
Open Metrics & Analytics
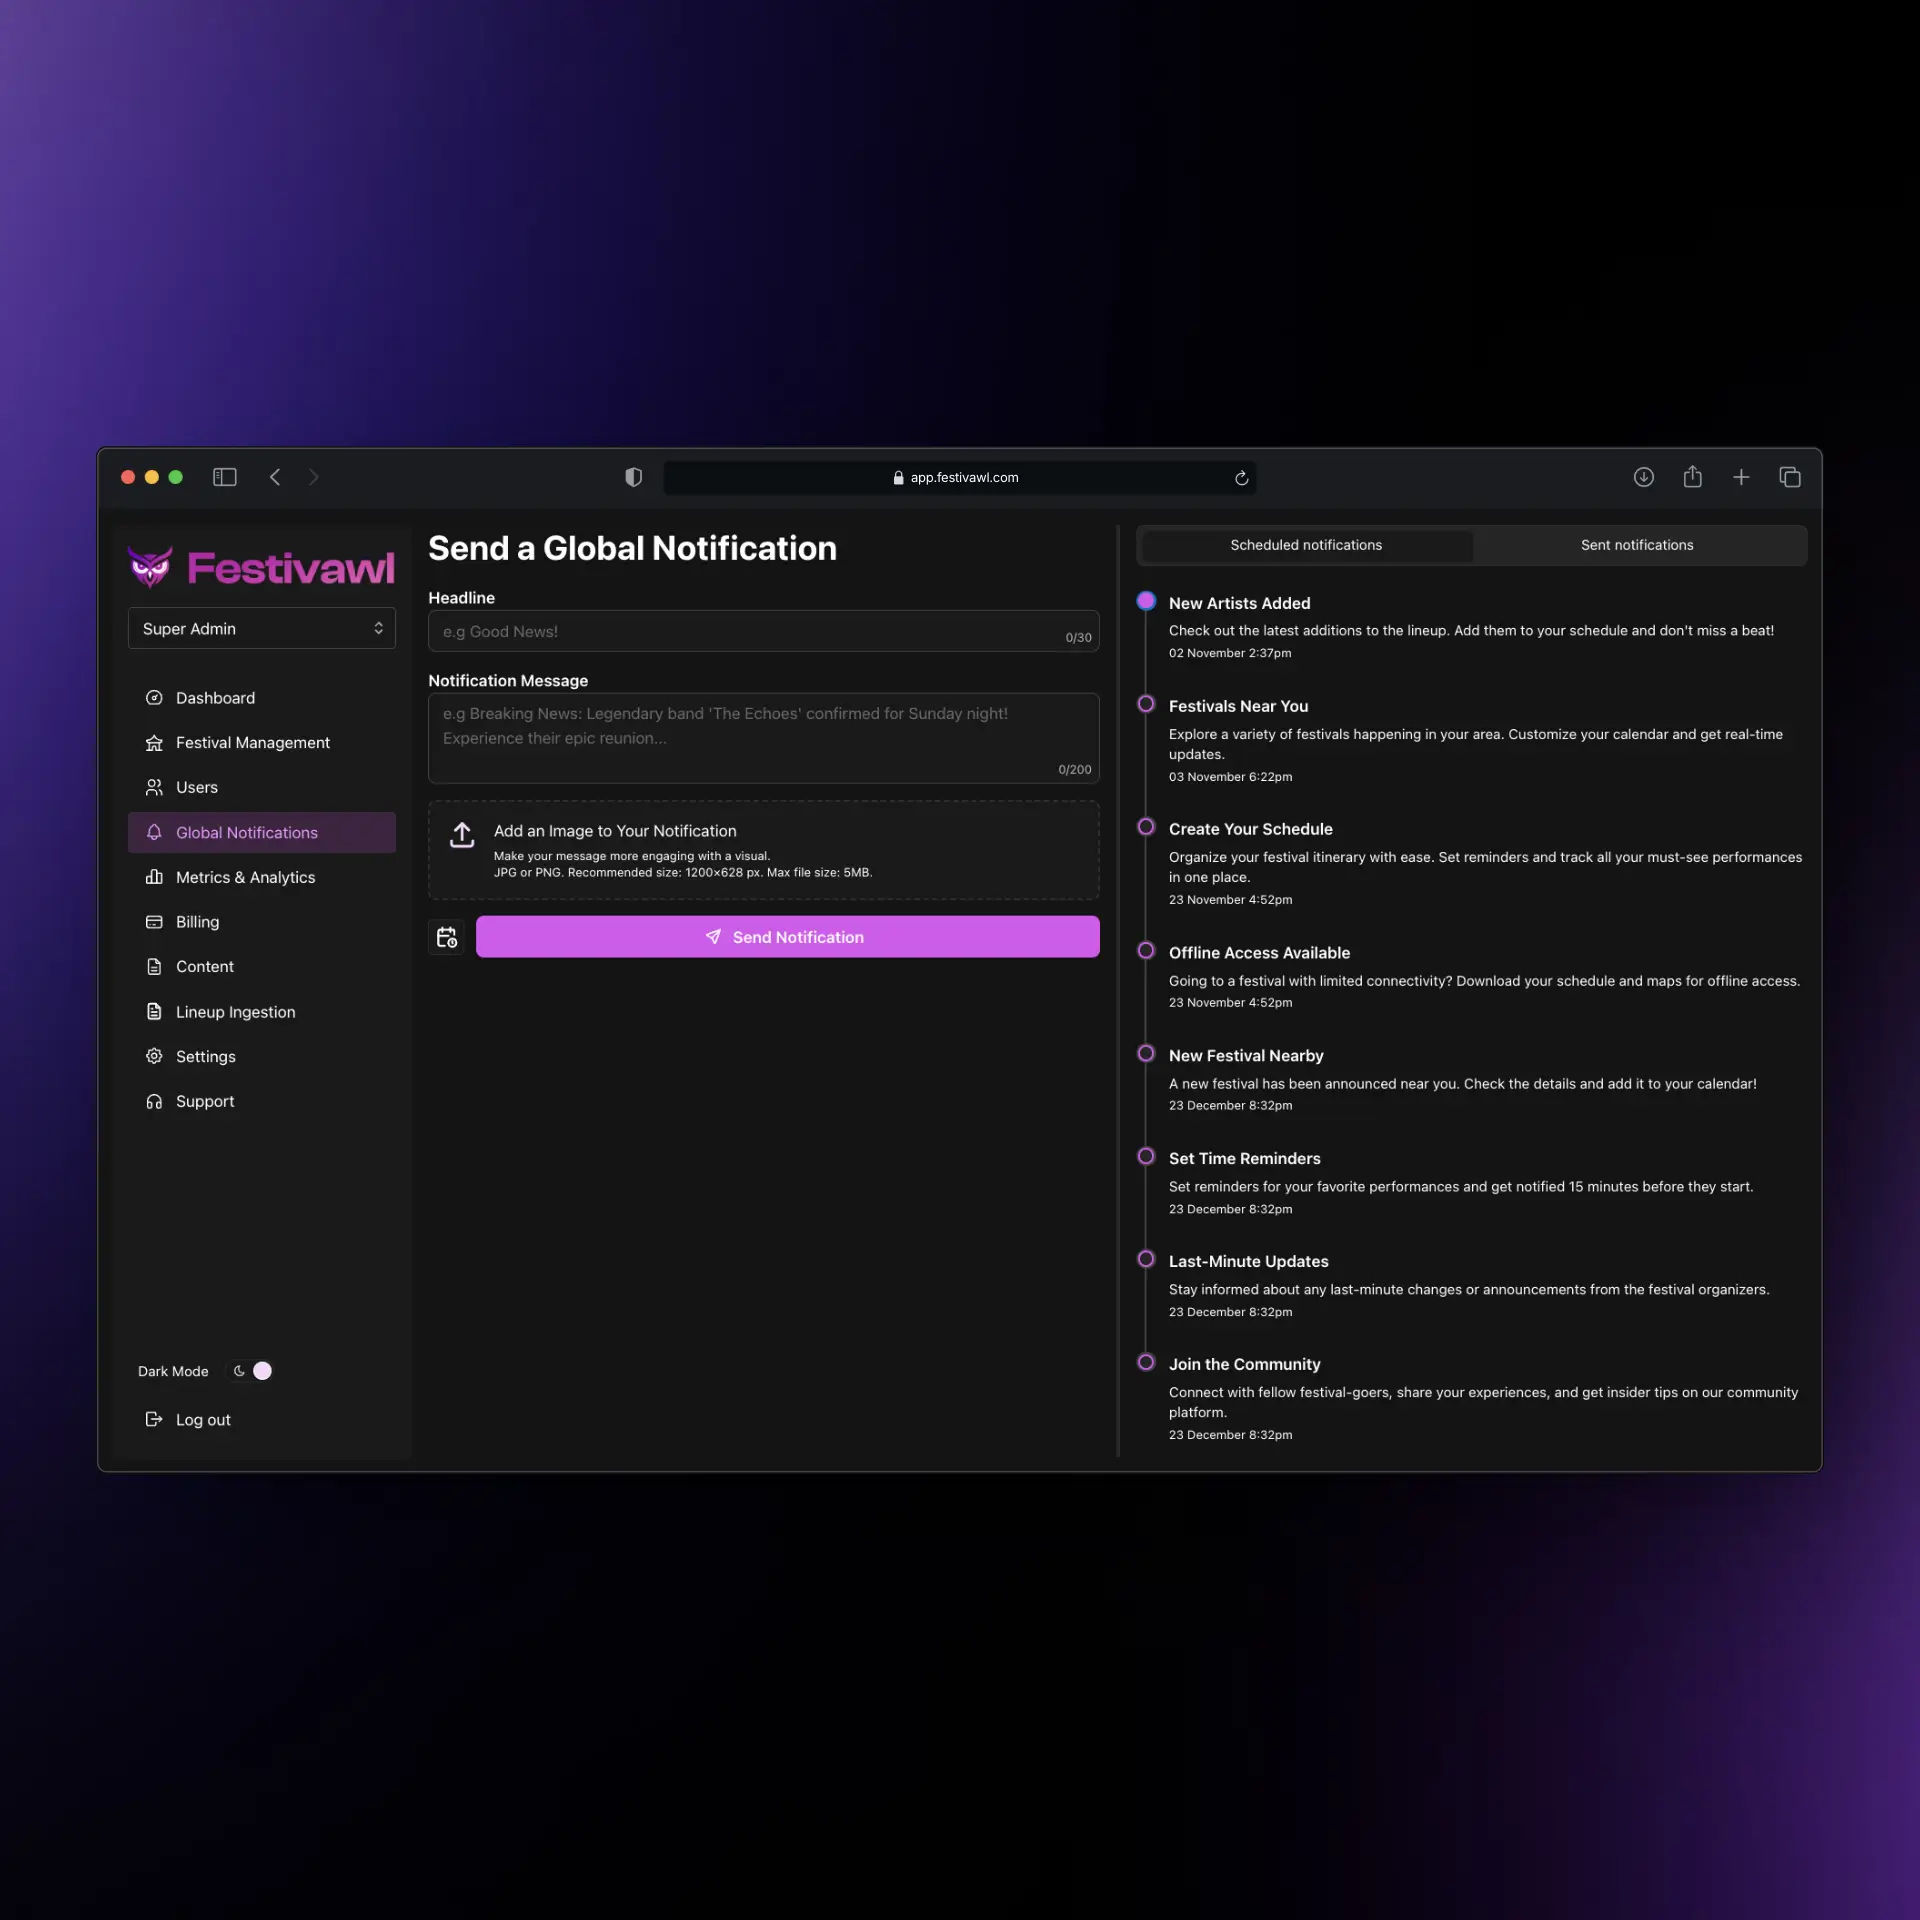[262, 877]
